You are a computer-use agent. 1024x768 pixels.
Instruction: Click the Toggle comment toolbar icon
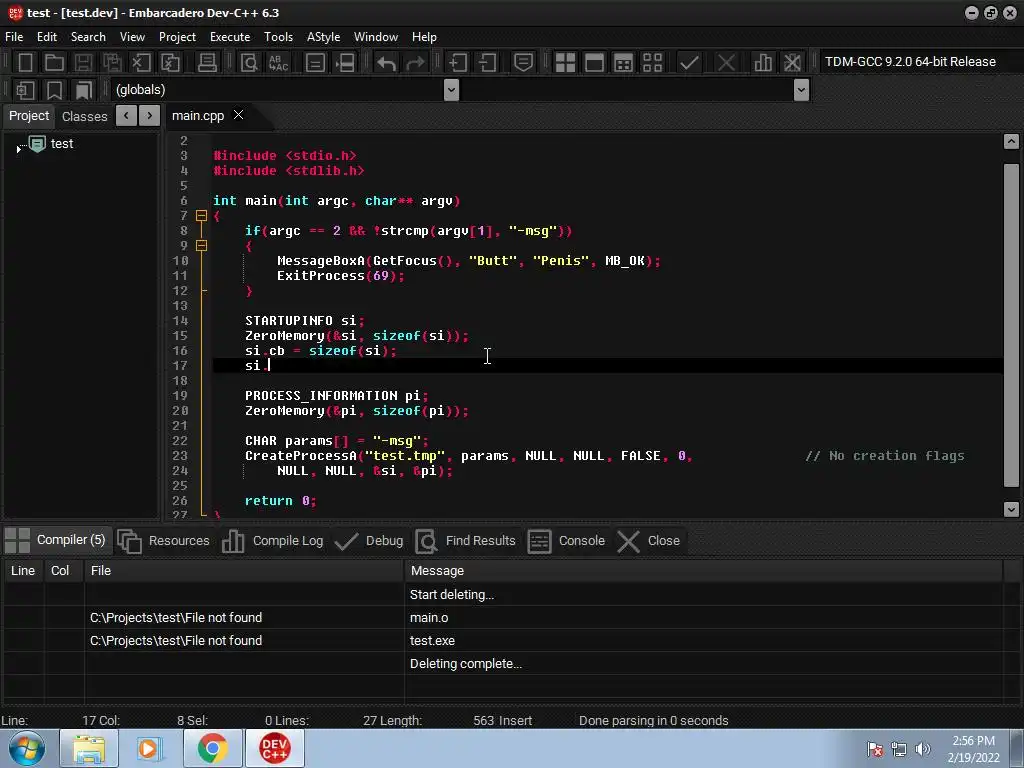pos(523,62)
